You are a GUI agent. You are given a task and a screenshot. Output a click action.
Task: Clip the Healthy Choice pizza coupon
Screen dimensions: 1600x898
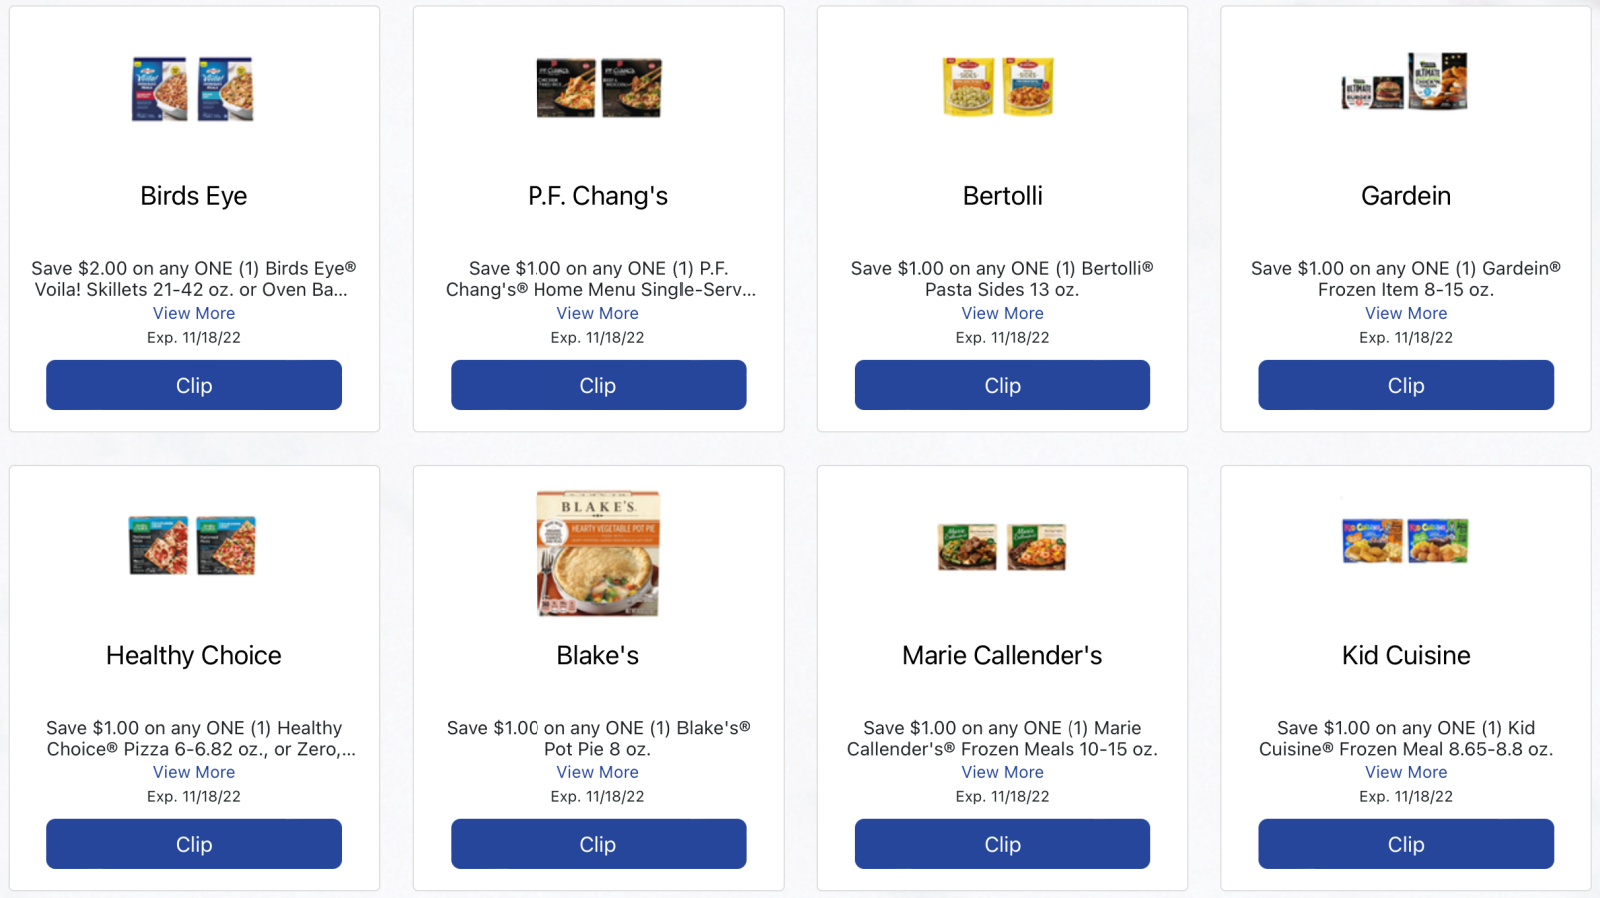(x=194, y=844)
